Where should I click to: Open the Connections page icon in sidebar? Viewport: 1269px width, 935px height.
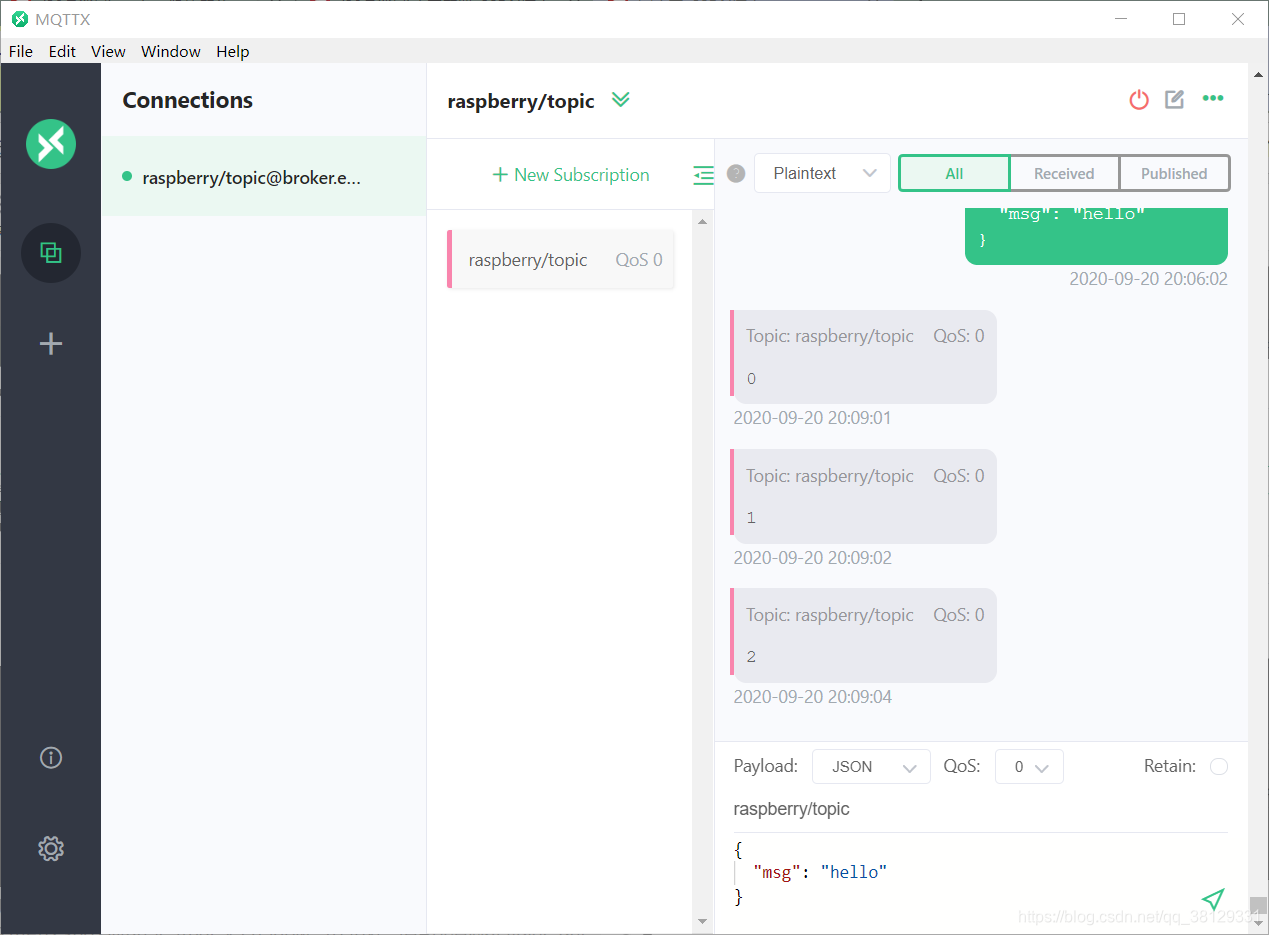pos(51,252)
